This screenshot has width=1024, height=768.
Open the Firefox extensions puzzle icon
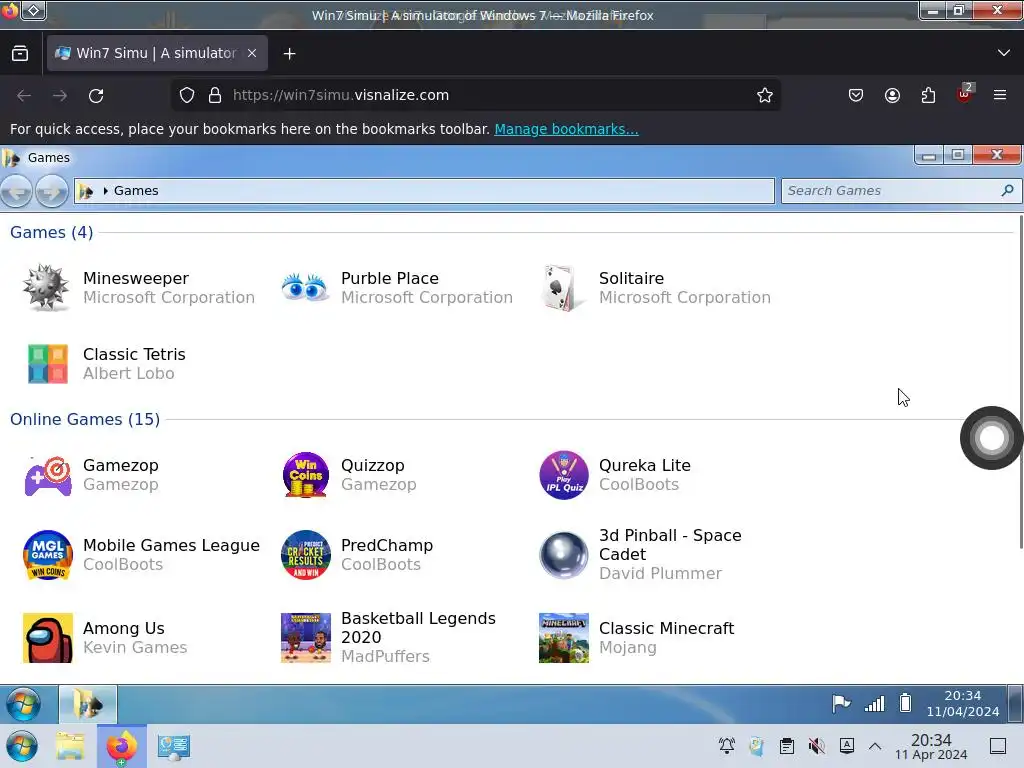tap(928, 95)
